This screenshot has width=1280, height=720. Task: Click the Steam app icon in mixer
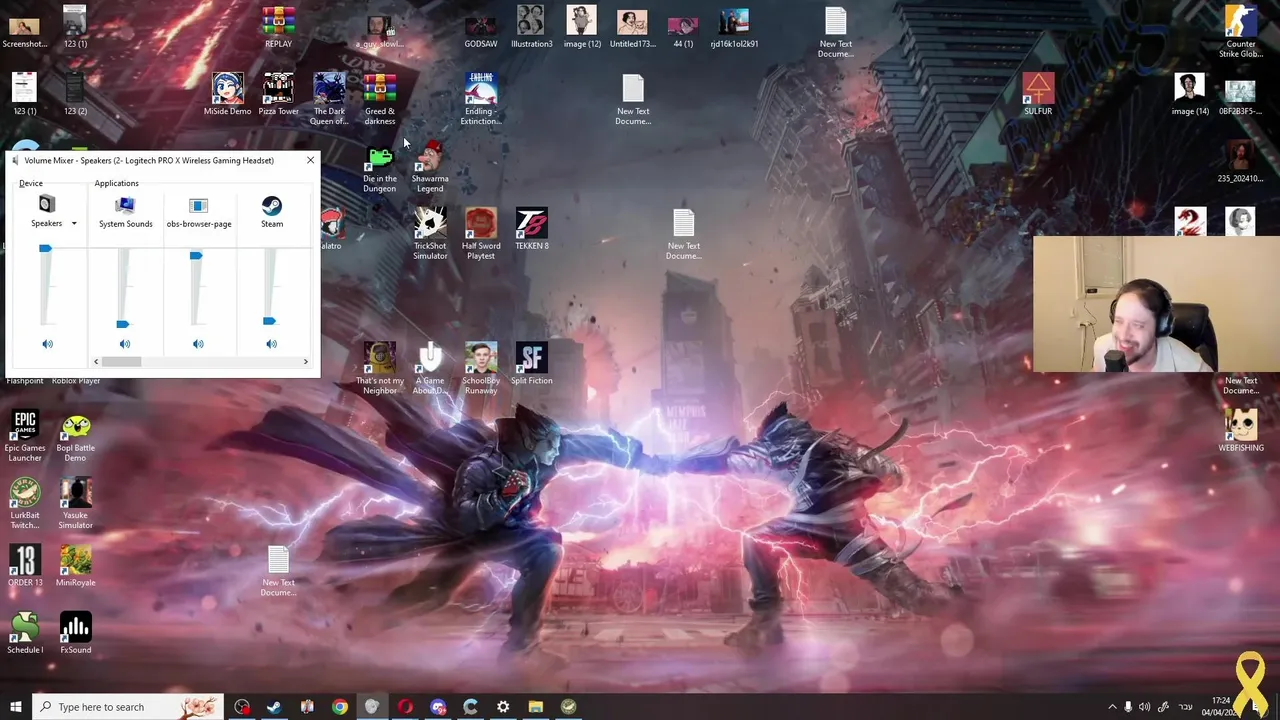click(x=271, y=205)
